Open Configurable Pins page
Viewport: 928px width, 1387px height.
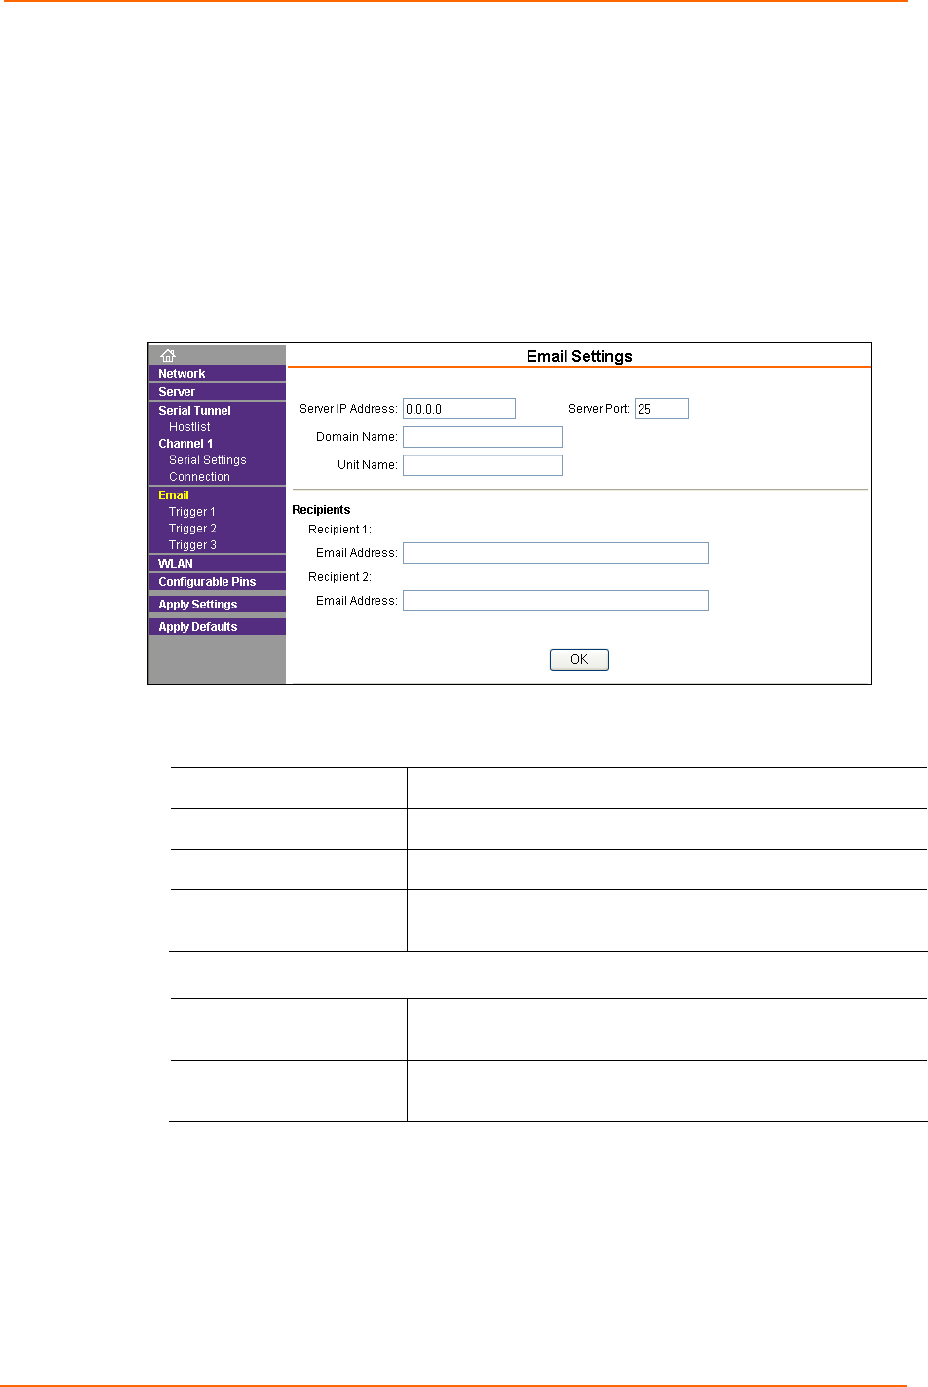click(207, 582)
